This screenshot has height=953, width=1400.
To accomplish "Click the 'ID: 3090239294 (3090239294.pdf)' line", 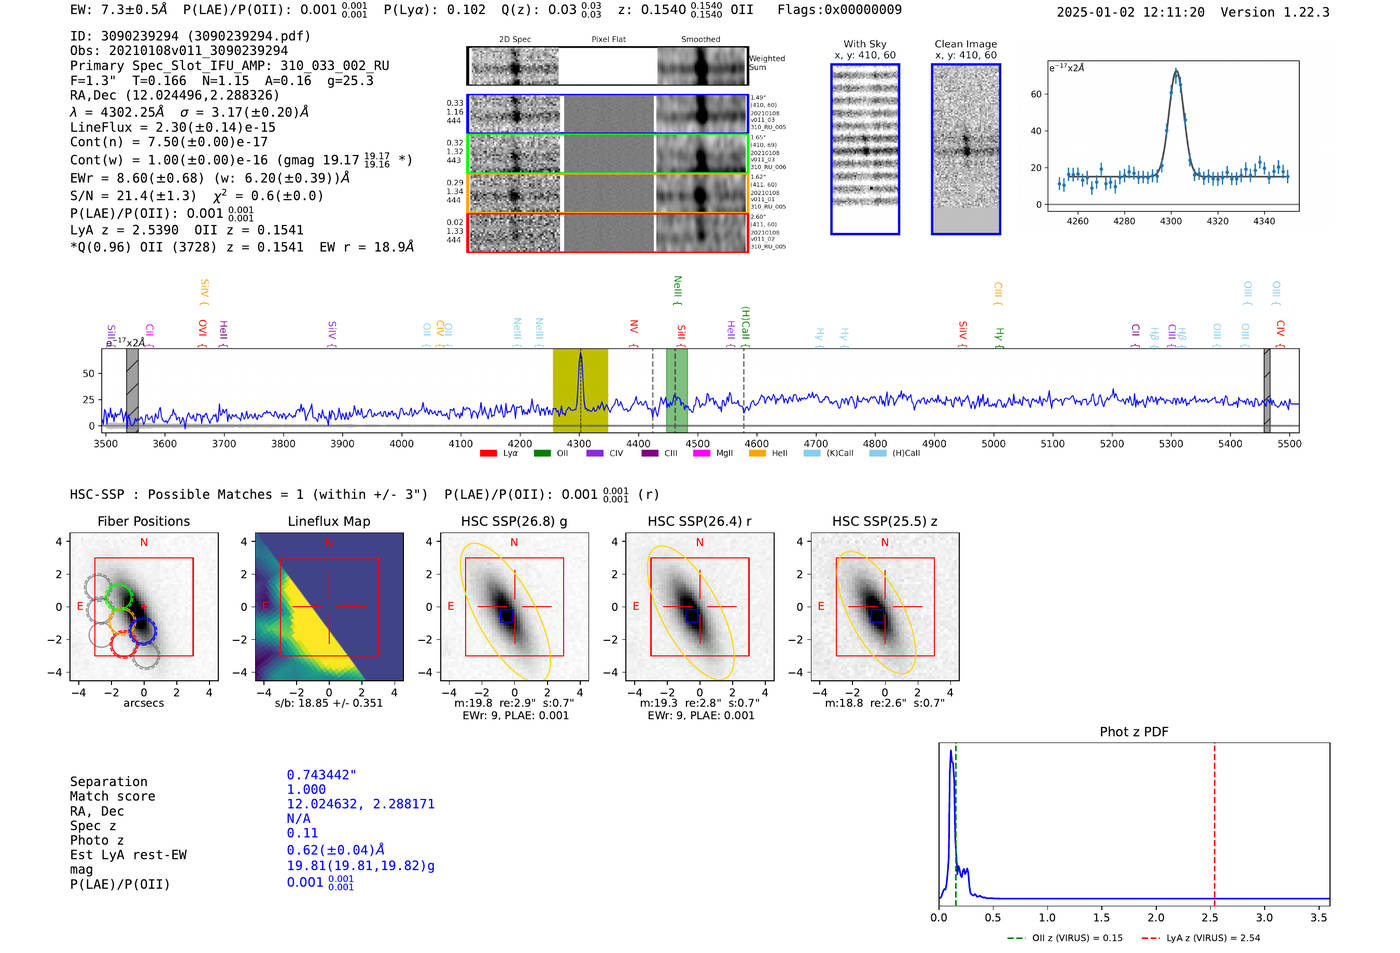I will click(x=190, y=36).
